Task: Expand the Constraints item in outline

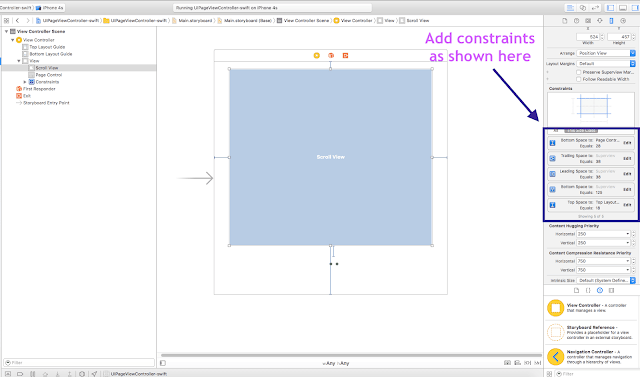Action: pyautogui.click(x=25, y=82)
